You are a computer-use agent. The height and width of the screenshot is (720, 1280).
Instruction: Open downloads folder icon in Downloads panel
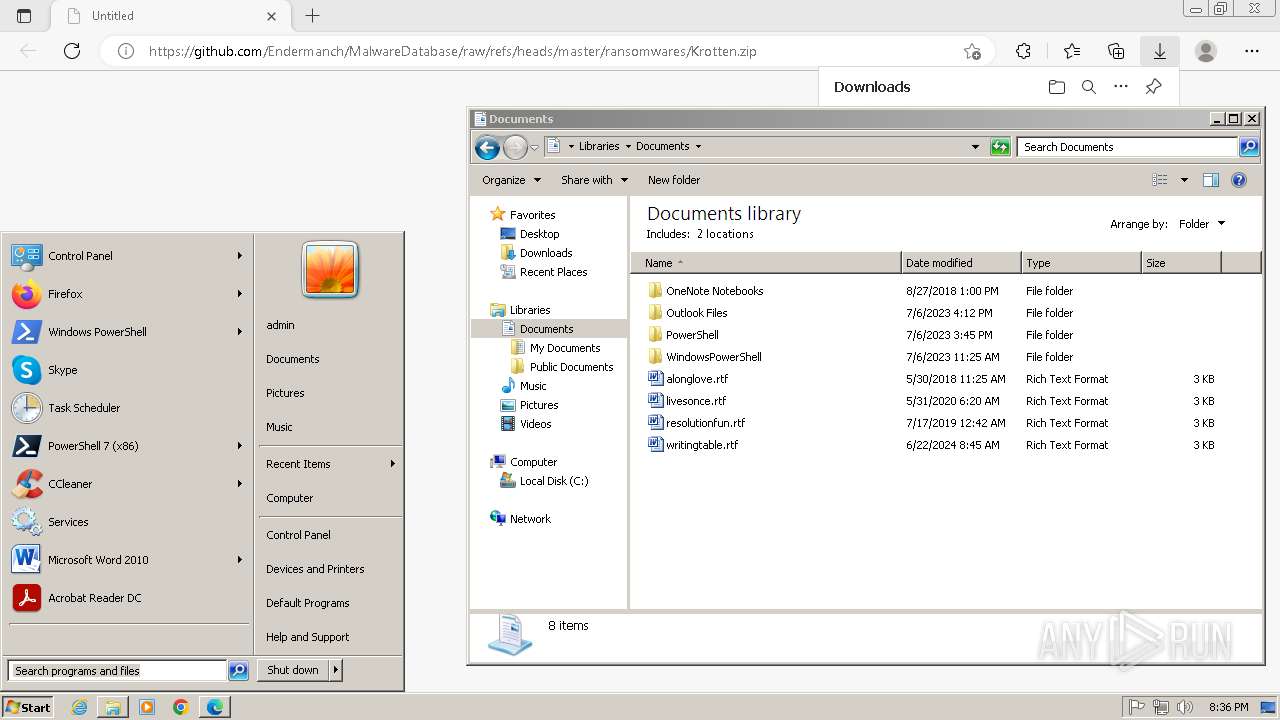[x=1057, y=87]
